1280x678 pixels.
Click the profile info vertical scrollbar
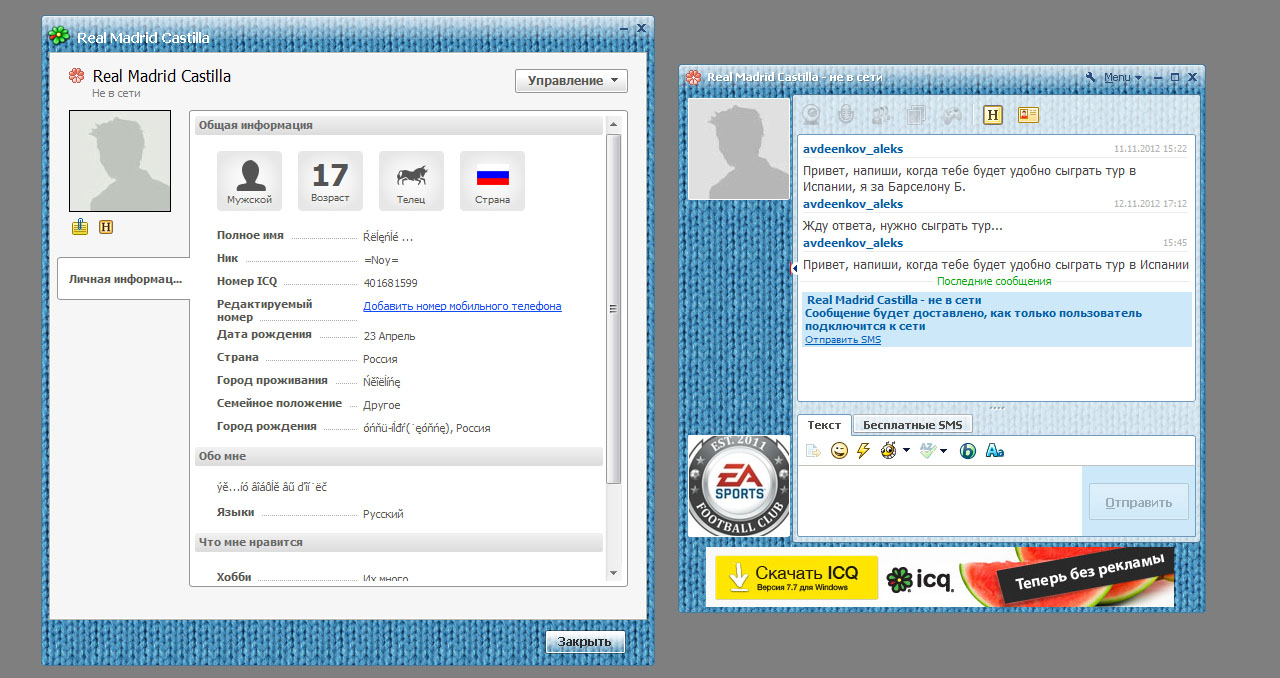(614, 310)
